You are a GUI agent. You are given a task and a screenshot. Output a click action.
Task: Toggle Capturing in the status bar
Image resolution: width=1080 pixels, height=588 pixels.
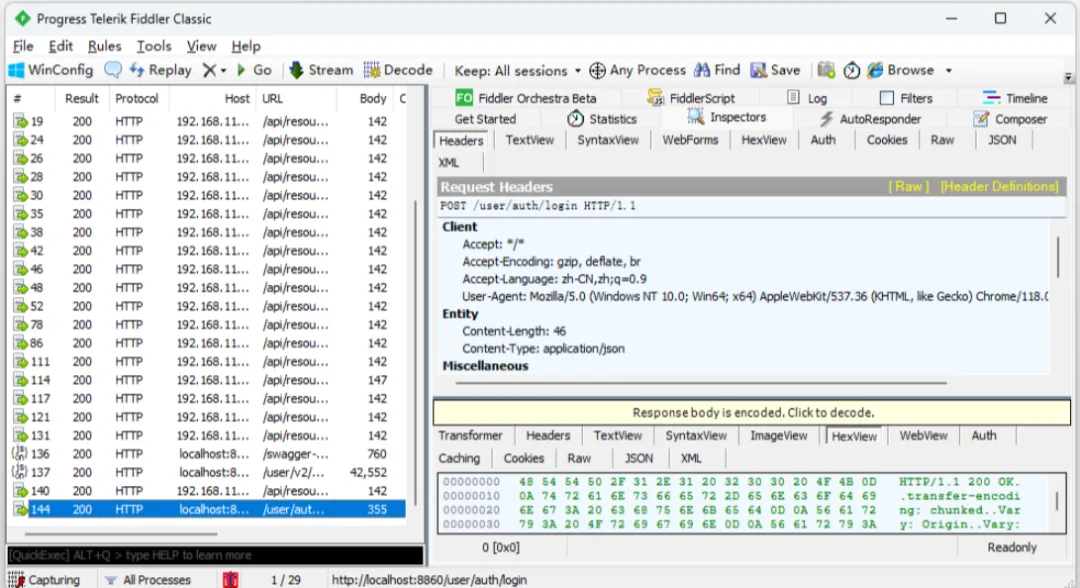pyautogui.click(x=44, y=580)
